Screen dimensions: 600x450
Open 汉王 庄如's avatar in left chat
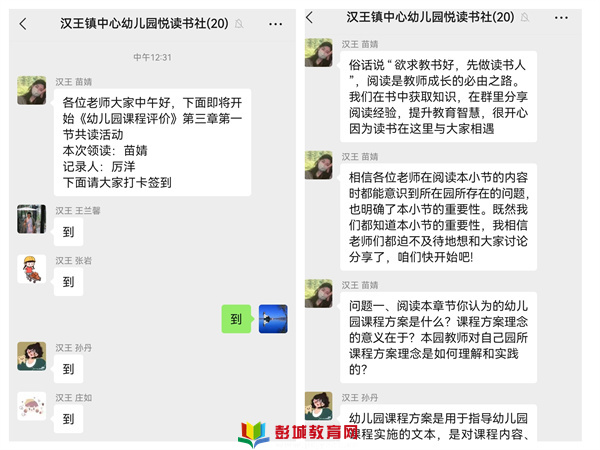32,406
